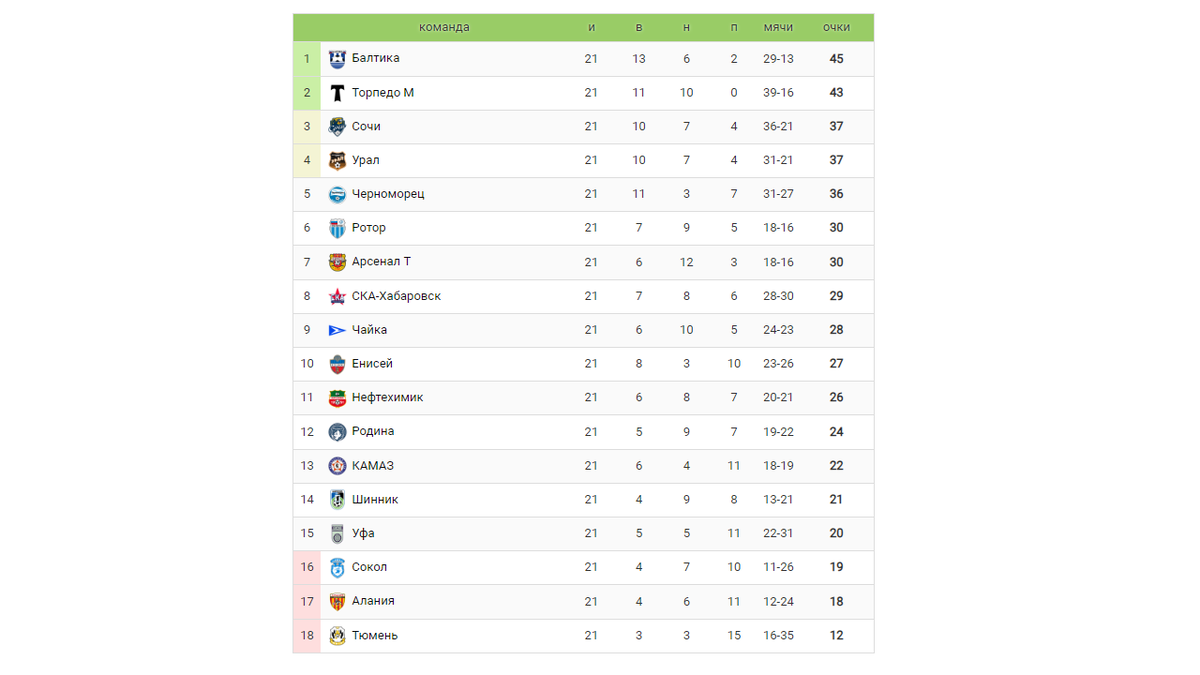Click the Шинник club logo
Image resolution: width=1200 pixels, height=675 pixels.
point(337,500)
